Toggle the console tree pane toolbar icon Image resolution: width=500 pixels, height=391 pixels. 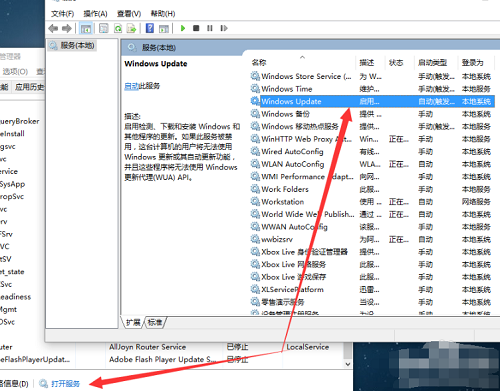coord(86,28)
